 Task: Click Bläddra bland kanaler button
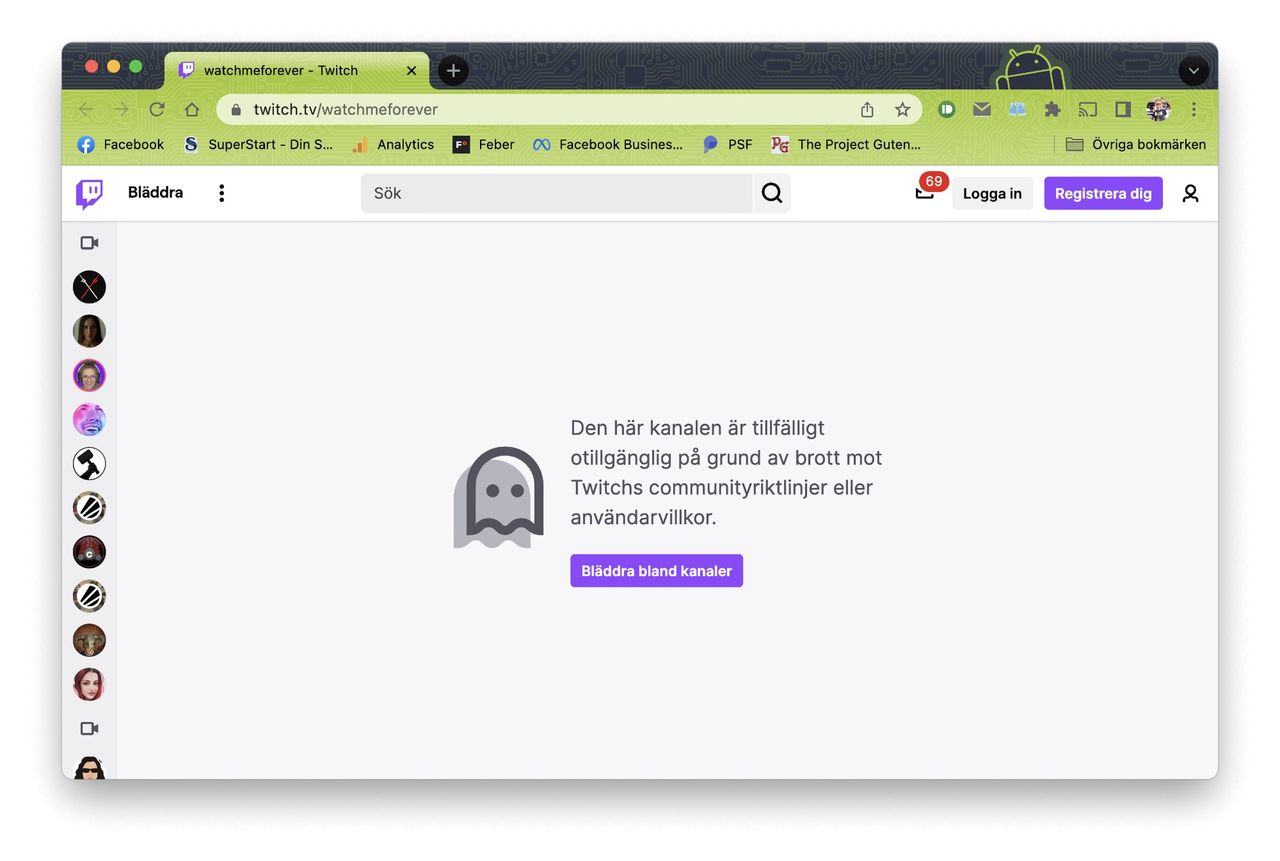pos(656,571)
